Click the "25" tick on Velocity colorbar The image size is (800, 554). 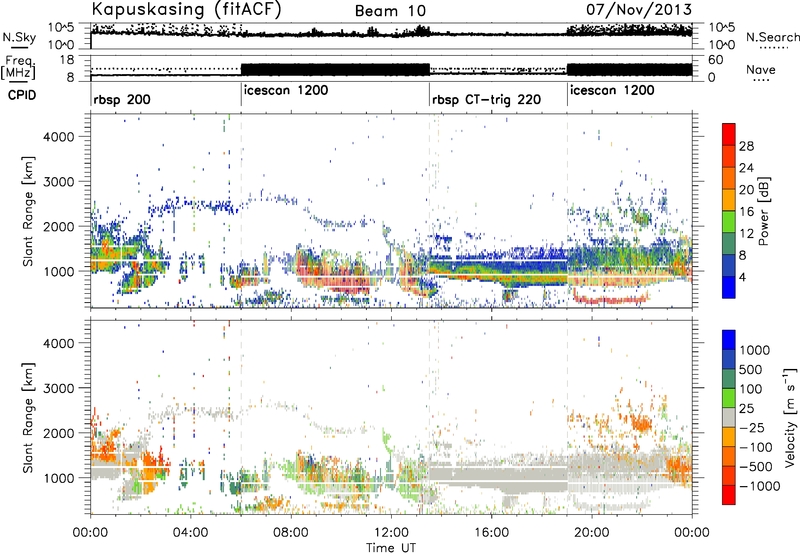747,408
